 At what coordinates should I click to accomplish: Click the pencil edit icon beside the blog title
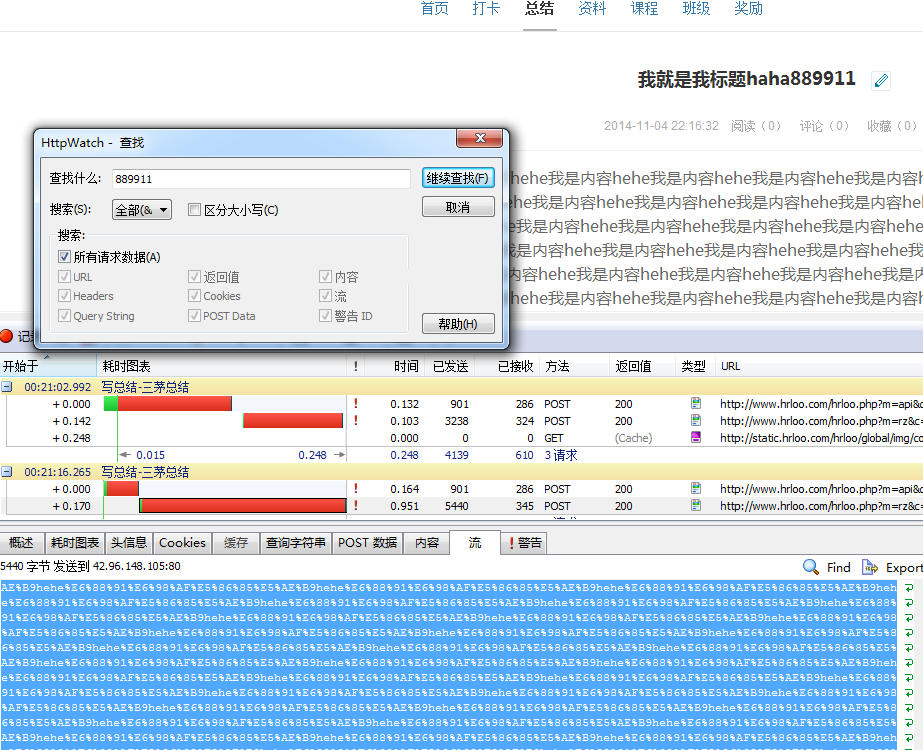(x=879, y=80)
